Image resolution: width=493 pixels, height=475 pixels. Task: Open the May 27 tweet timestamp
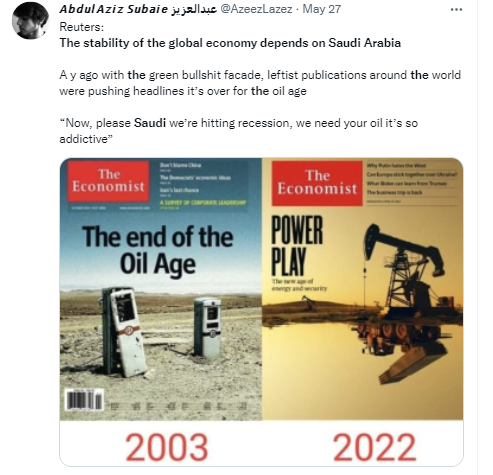pyautogui.click(x=322, y=9)
